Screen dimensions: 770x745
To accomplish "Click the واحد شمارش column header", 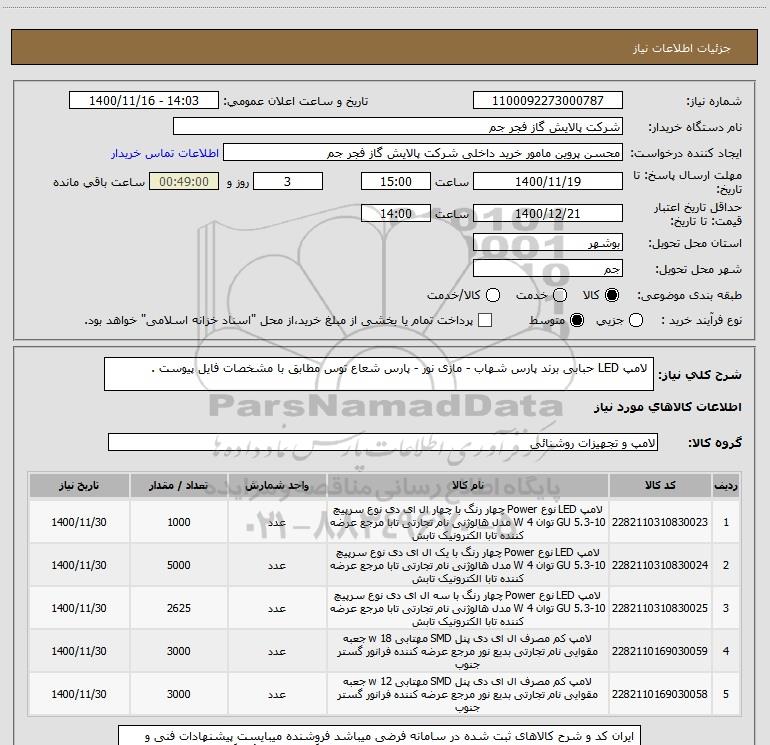I will (x=277, y=486).
